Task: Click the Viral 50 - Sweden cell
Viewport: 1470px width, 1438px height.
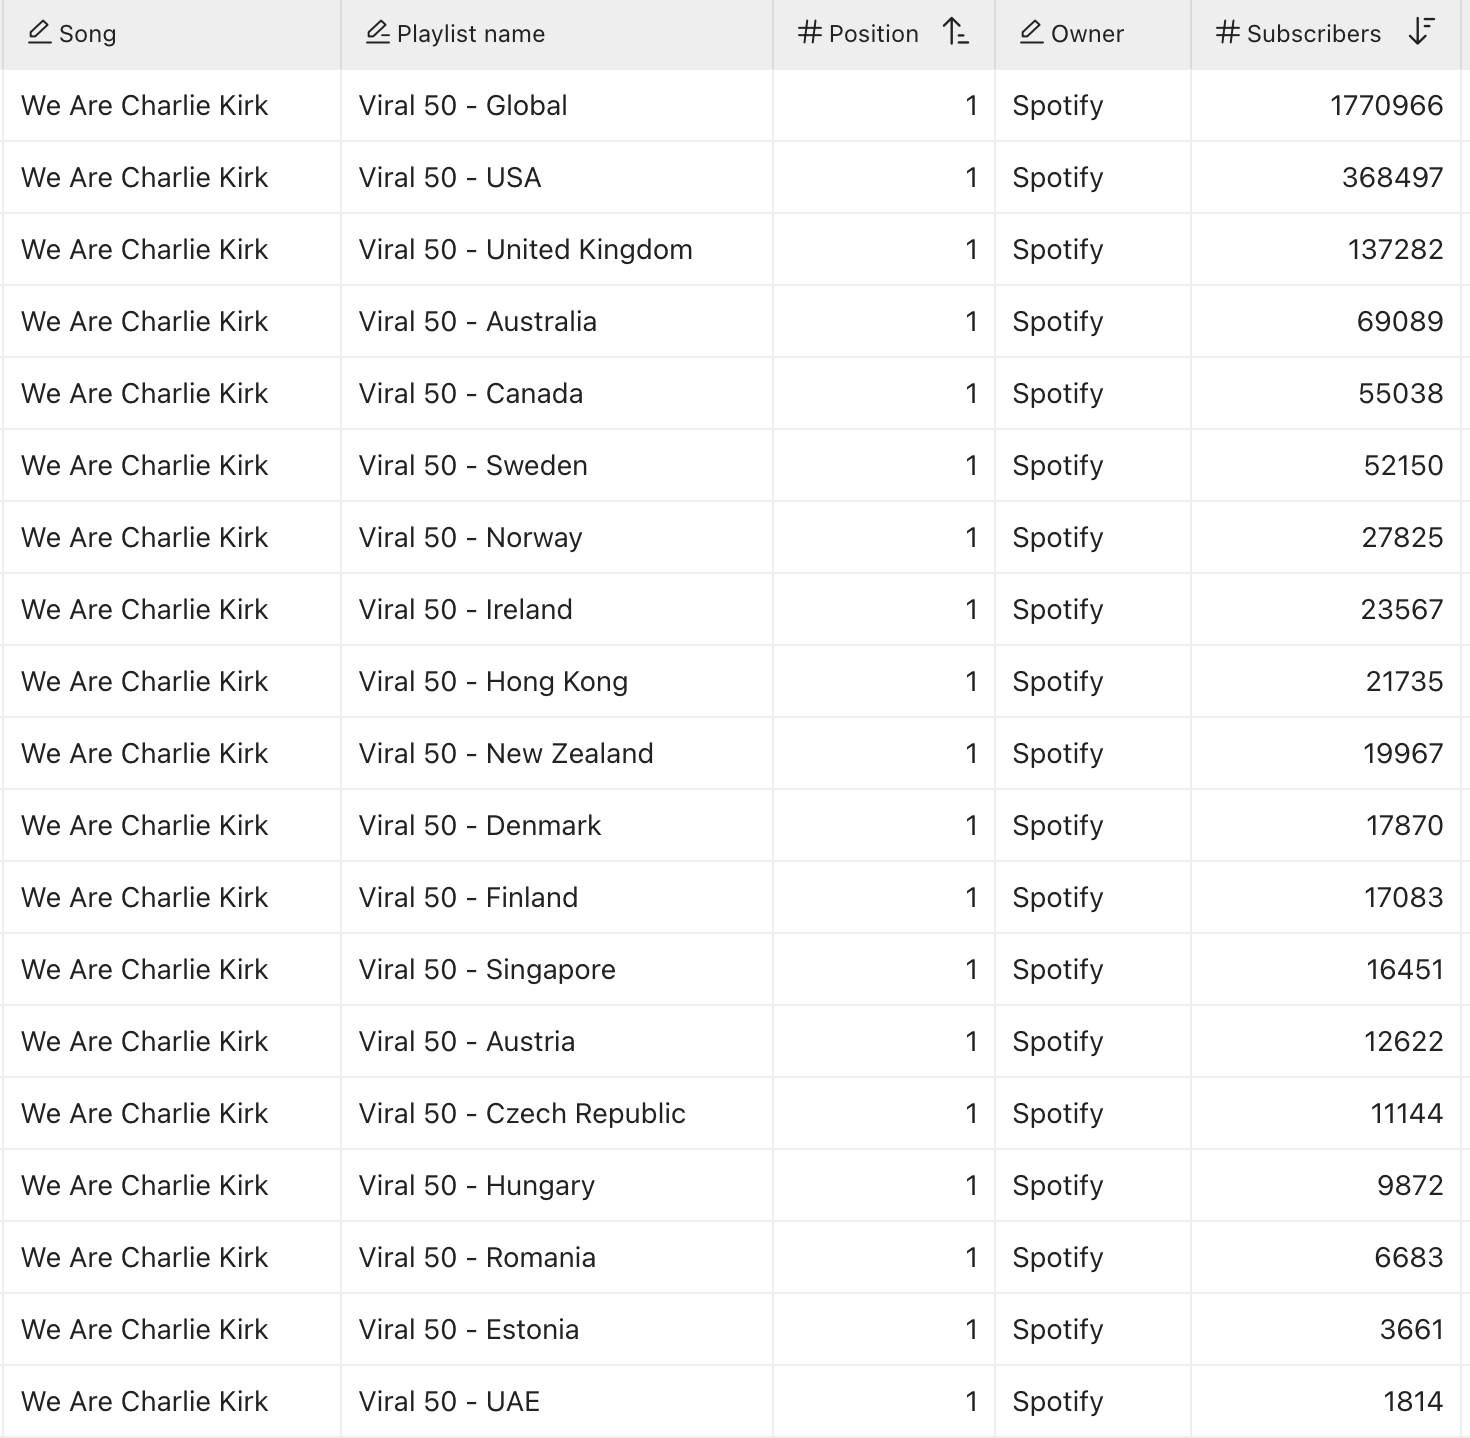Action: pos(557,465)
